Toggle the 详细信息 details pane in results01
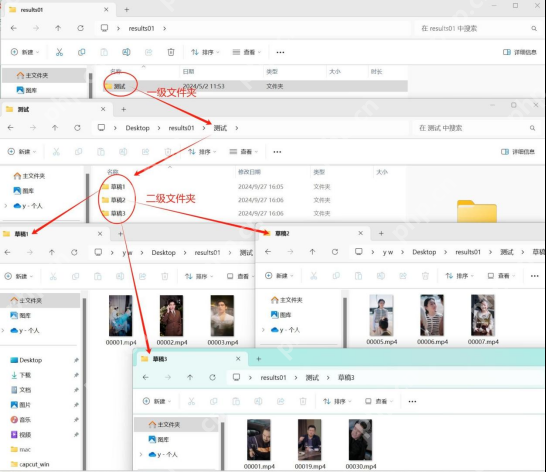This screenshot has width=546, height=472. point(520,52)
